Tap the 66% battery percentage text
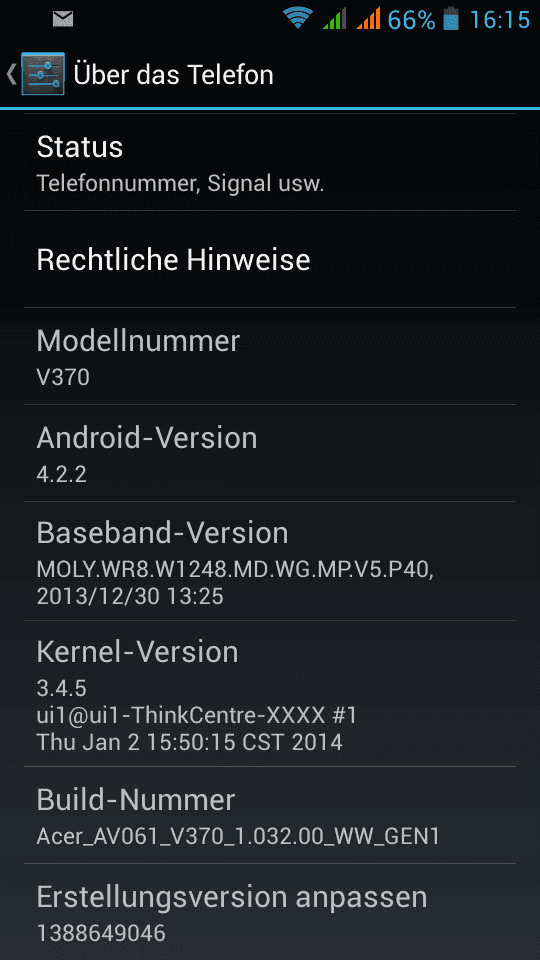The width and height of the screenshot is (540, 960). 411,20
